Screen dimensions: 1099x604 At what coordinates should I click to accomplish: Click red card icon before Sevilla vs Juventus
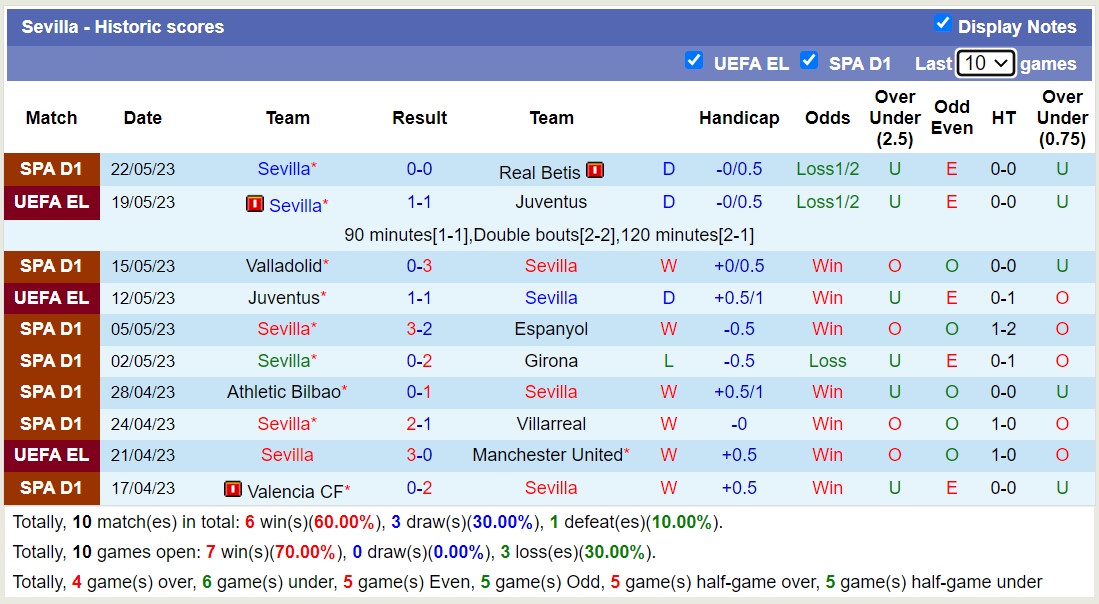(x=255, y=204)
